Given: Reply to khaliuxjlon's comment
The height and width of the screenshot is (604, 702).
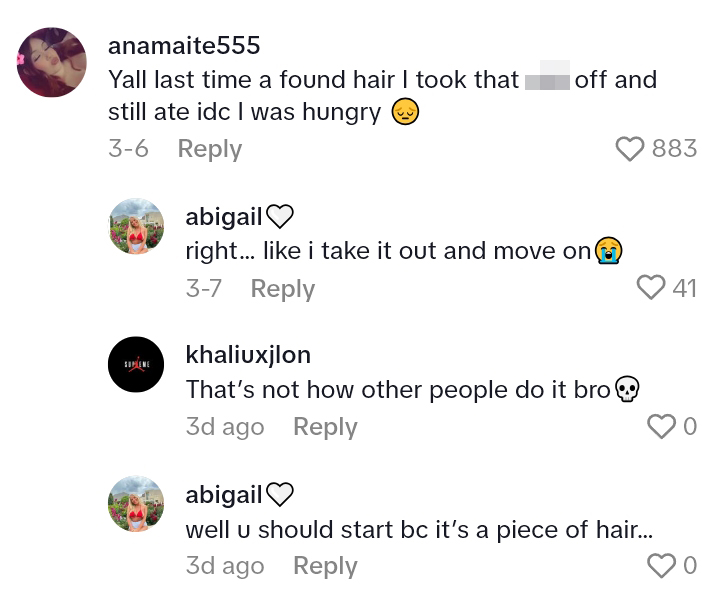Looking at the screenshot, I should 325,427.
